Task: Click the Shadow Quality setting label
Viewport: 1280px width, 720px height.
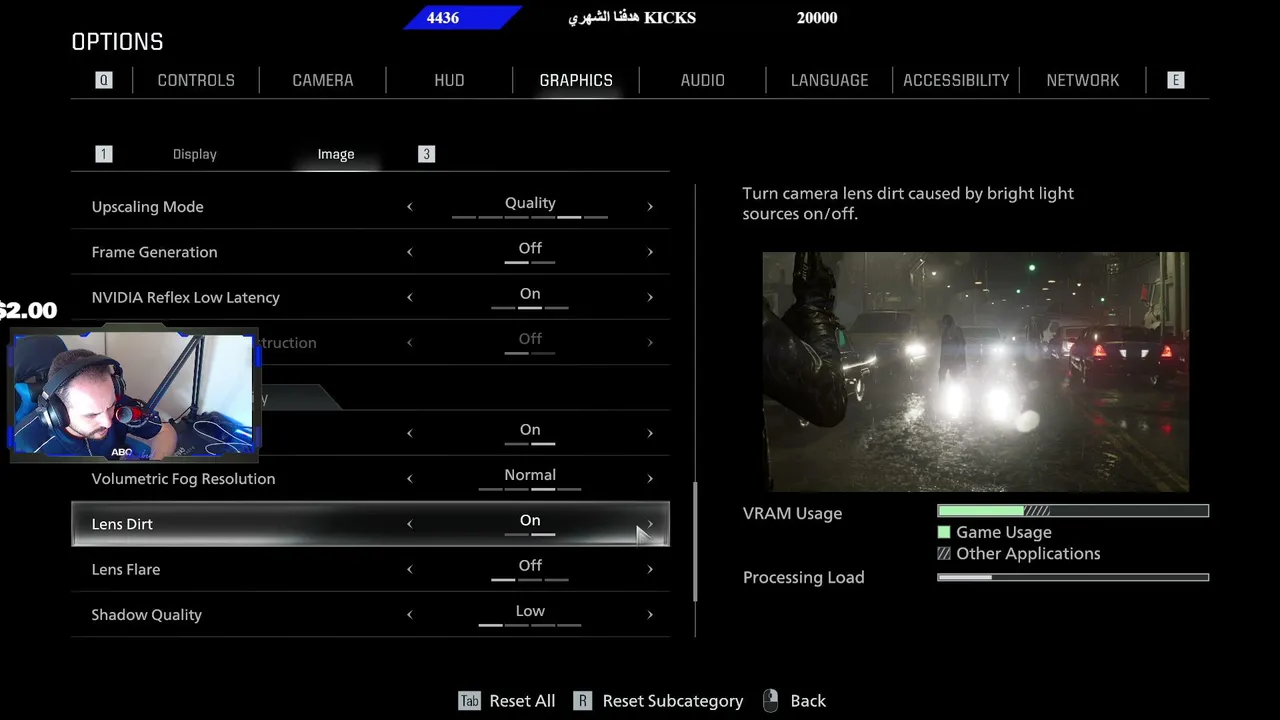Action: coord(146,615)
